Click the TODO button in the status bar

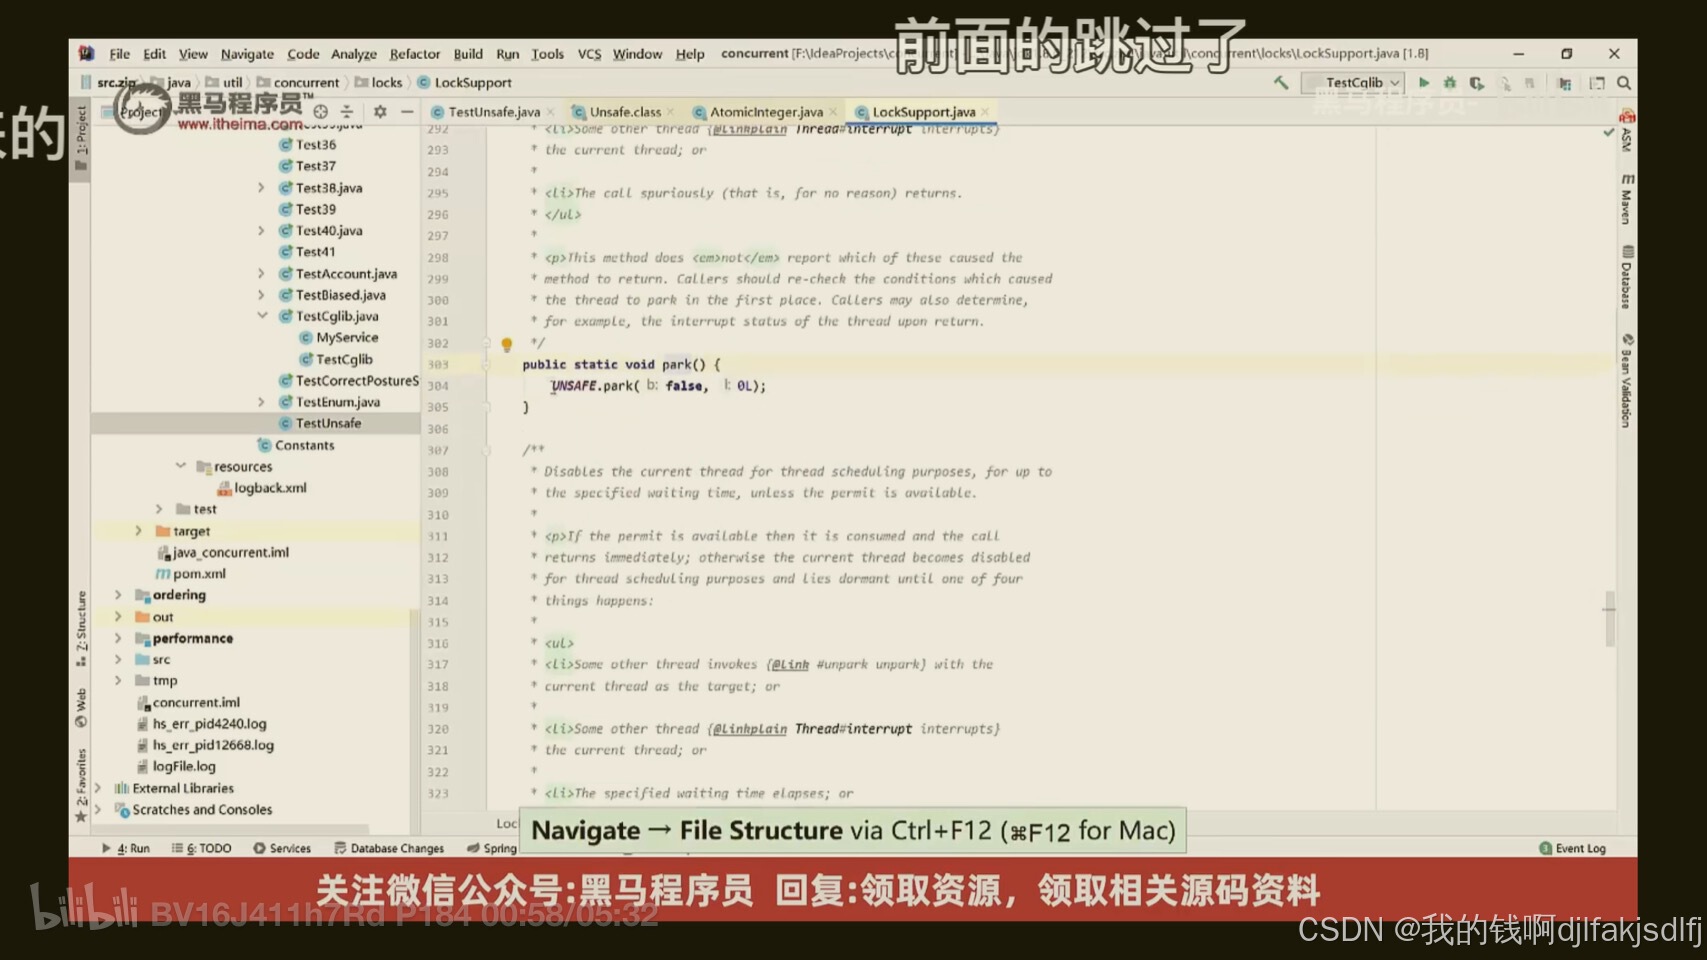[203, 848]
